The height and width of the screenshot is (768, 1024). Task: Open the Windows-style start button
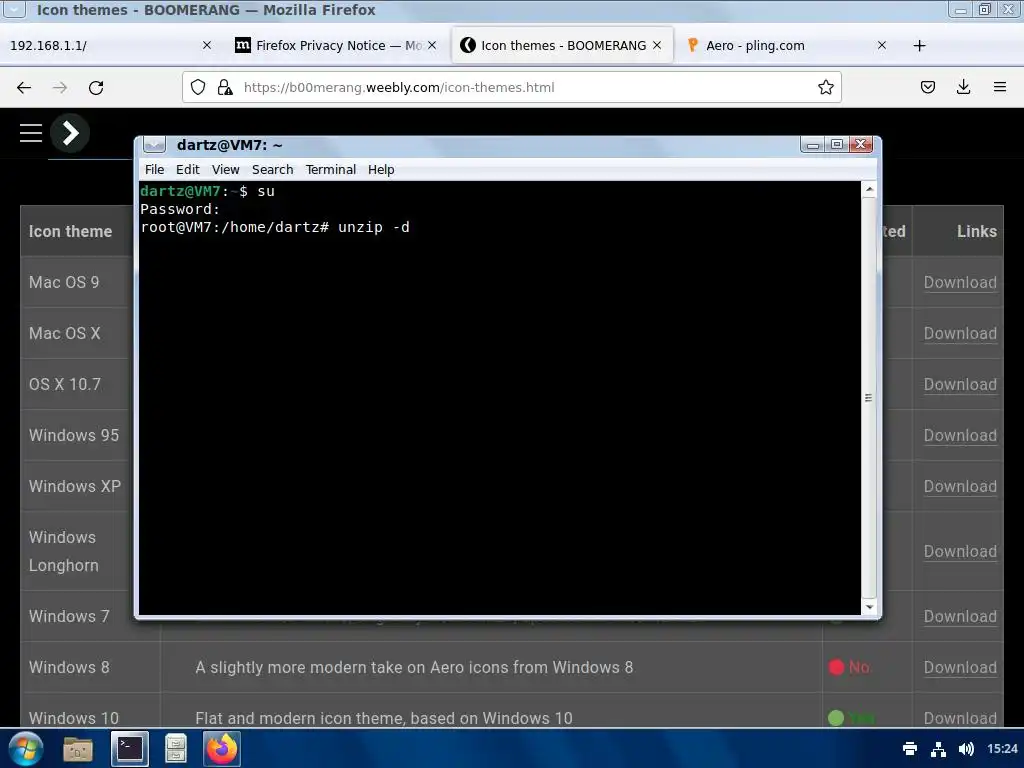[25, 748]
